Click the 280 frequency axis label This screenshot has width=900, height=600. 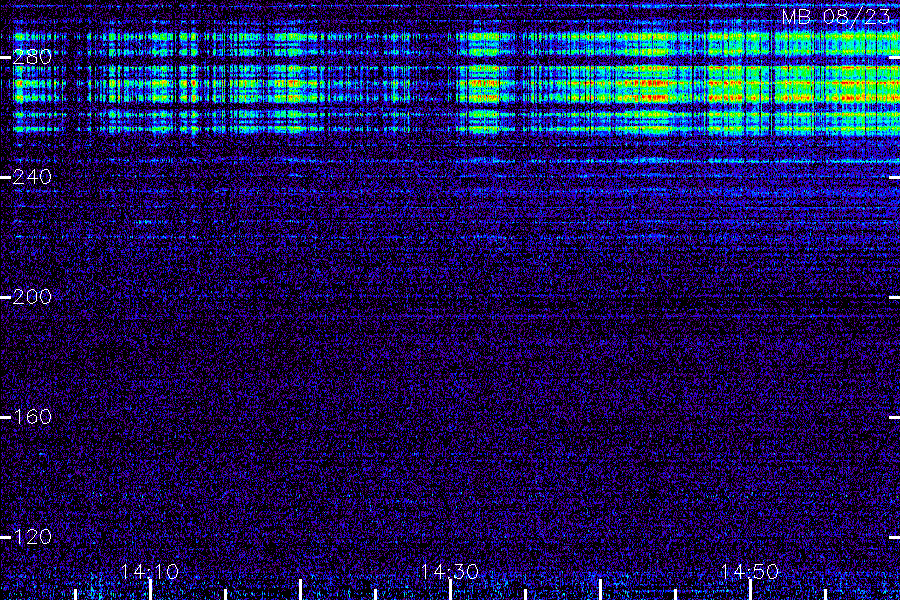[32, 57]
